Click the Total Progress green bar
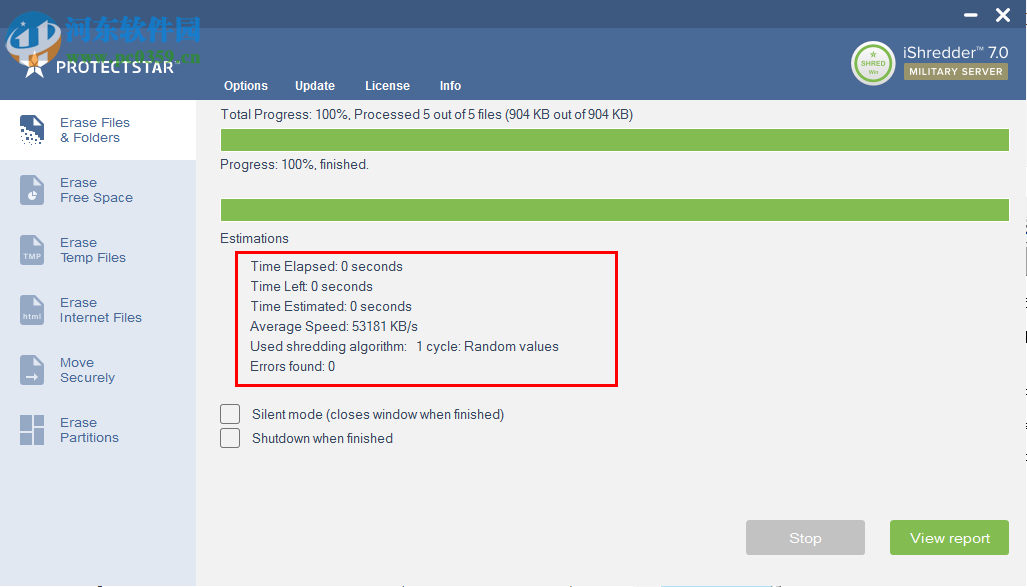The width and height of the screenshot is (1027, 587). tap(614, 140)
